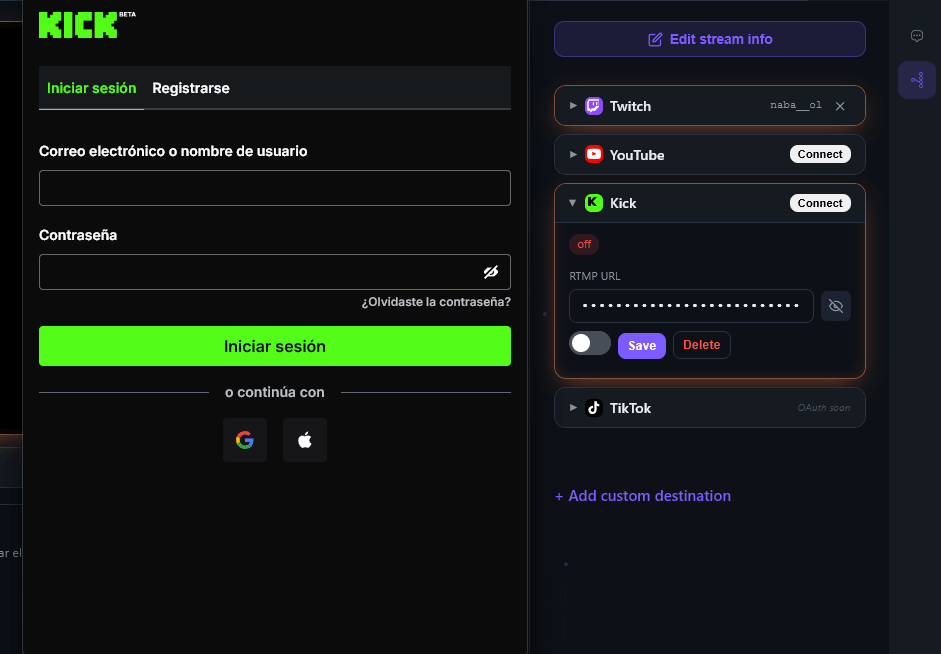The image size is (941, 654).
Task: Remove the Twitch account naba__ol
Action: click(x=840, y=106)
